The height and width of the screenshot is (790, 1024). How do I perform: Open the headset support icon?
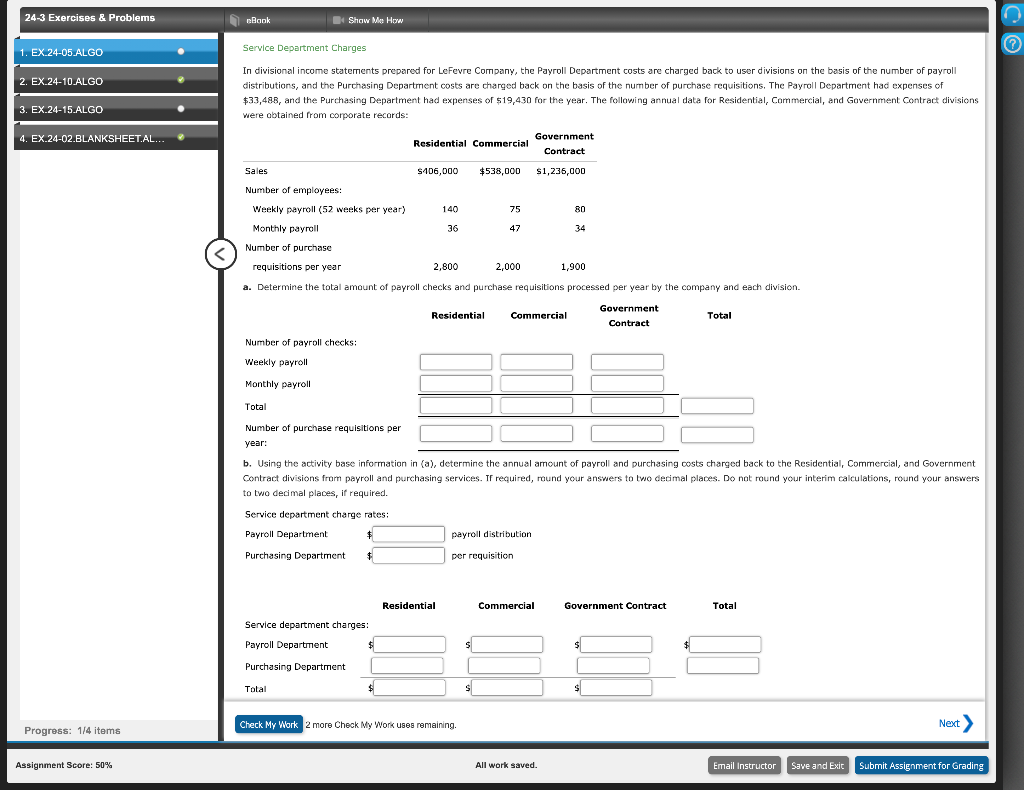pos(1012,16)
